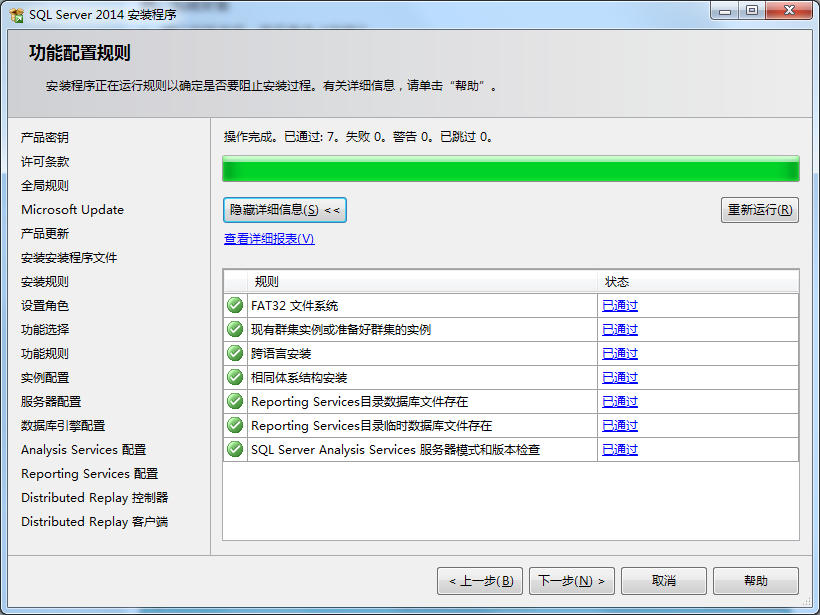820x615 pixels.
Task: Open 已通过 link for Reporting Services目录数据库文件存在
Action: 620,402
